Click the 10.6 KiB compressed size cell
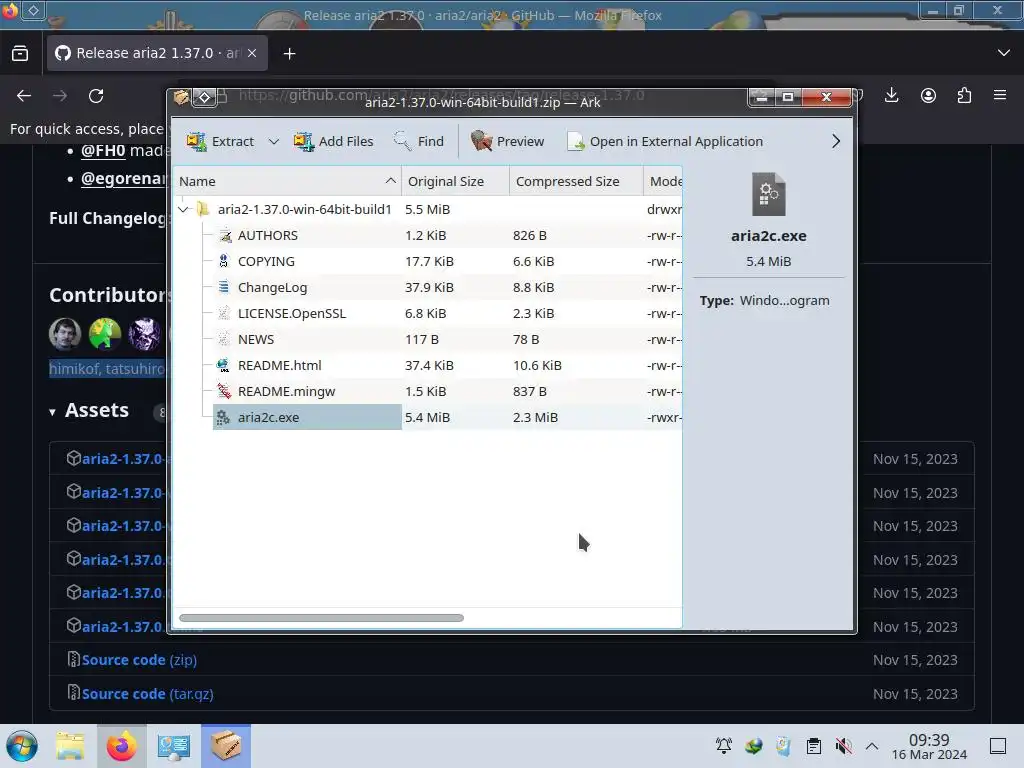 tap(537, 366)
